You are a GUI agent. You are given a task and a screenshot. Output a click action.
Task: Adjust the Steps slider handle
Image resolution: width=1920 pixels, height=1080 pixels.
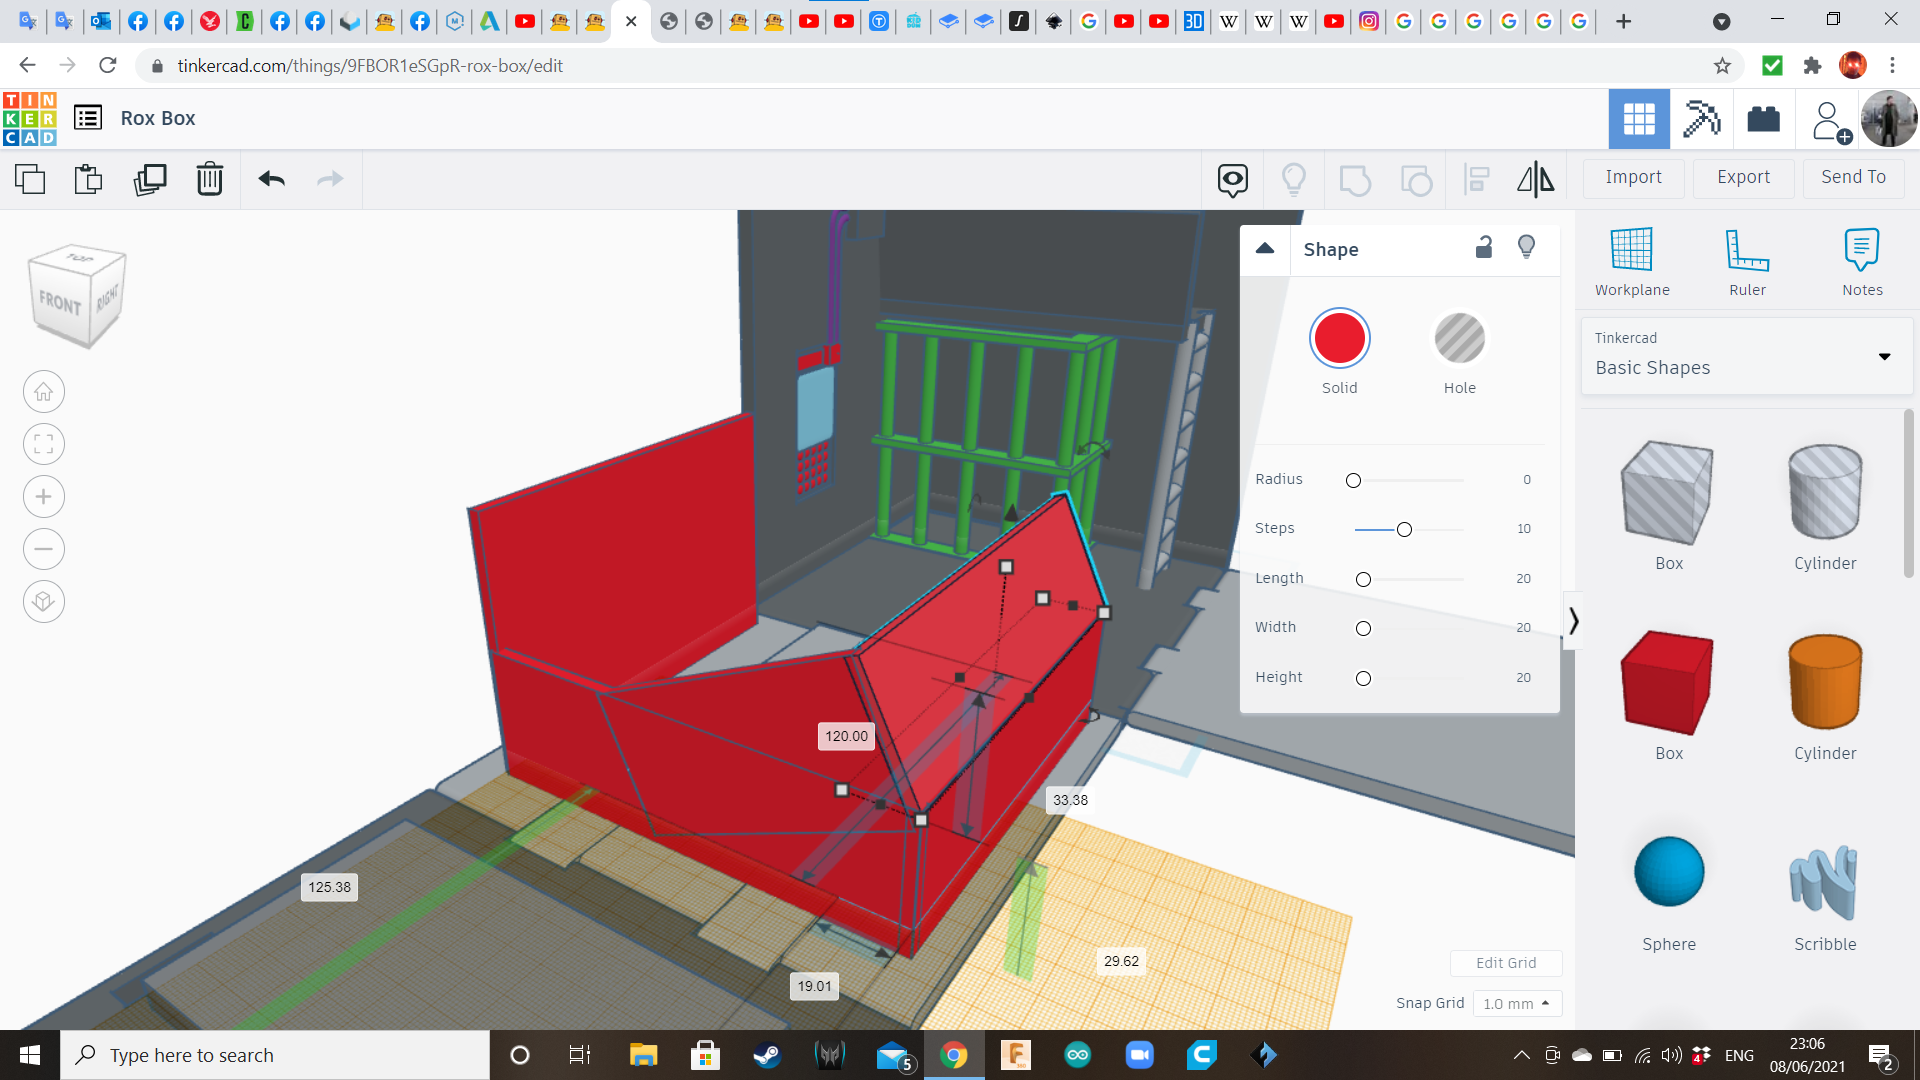click(1404, 529)
